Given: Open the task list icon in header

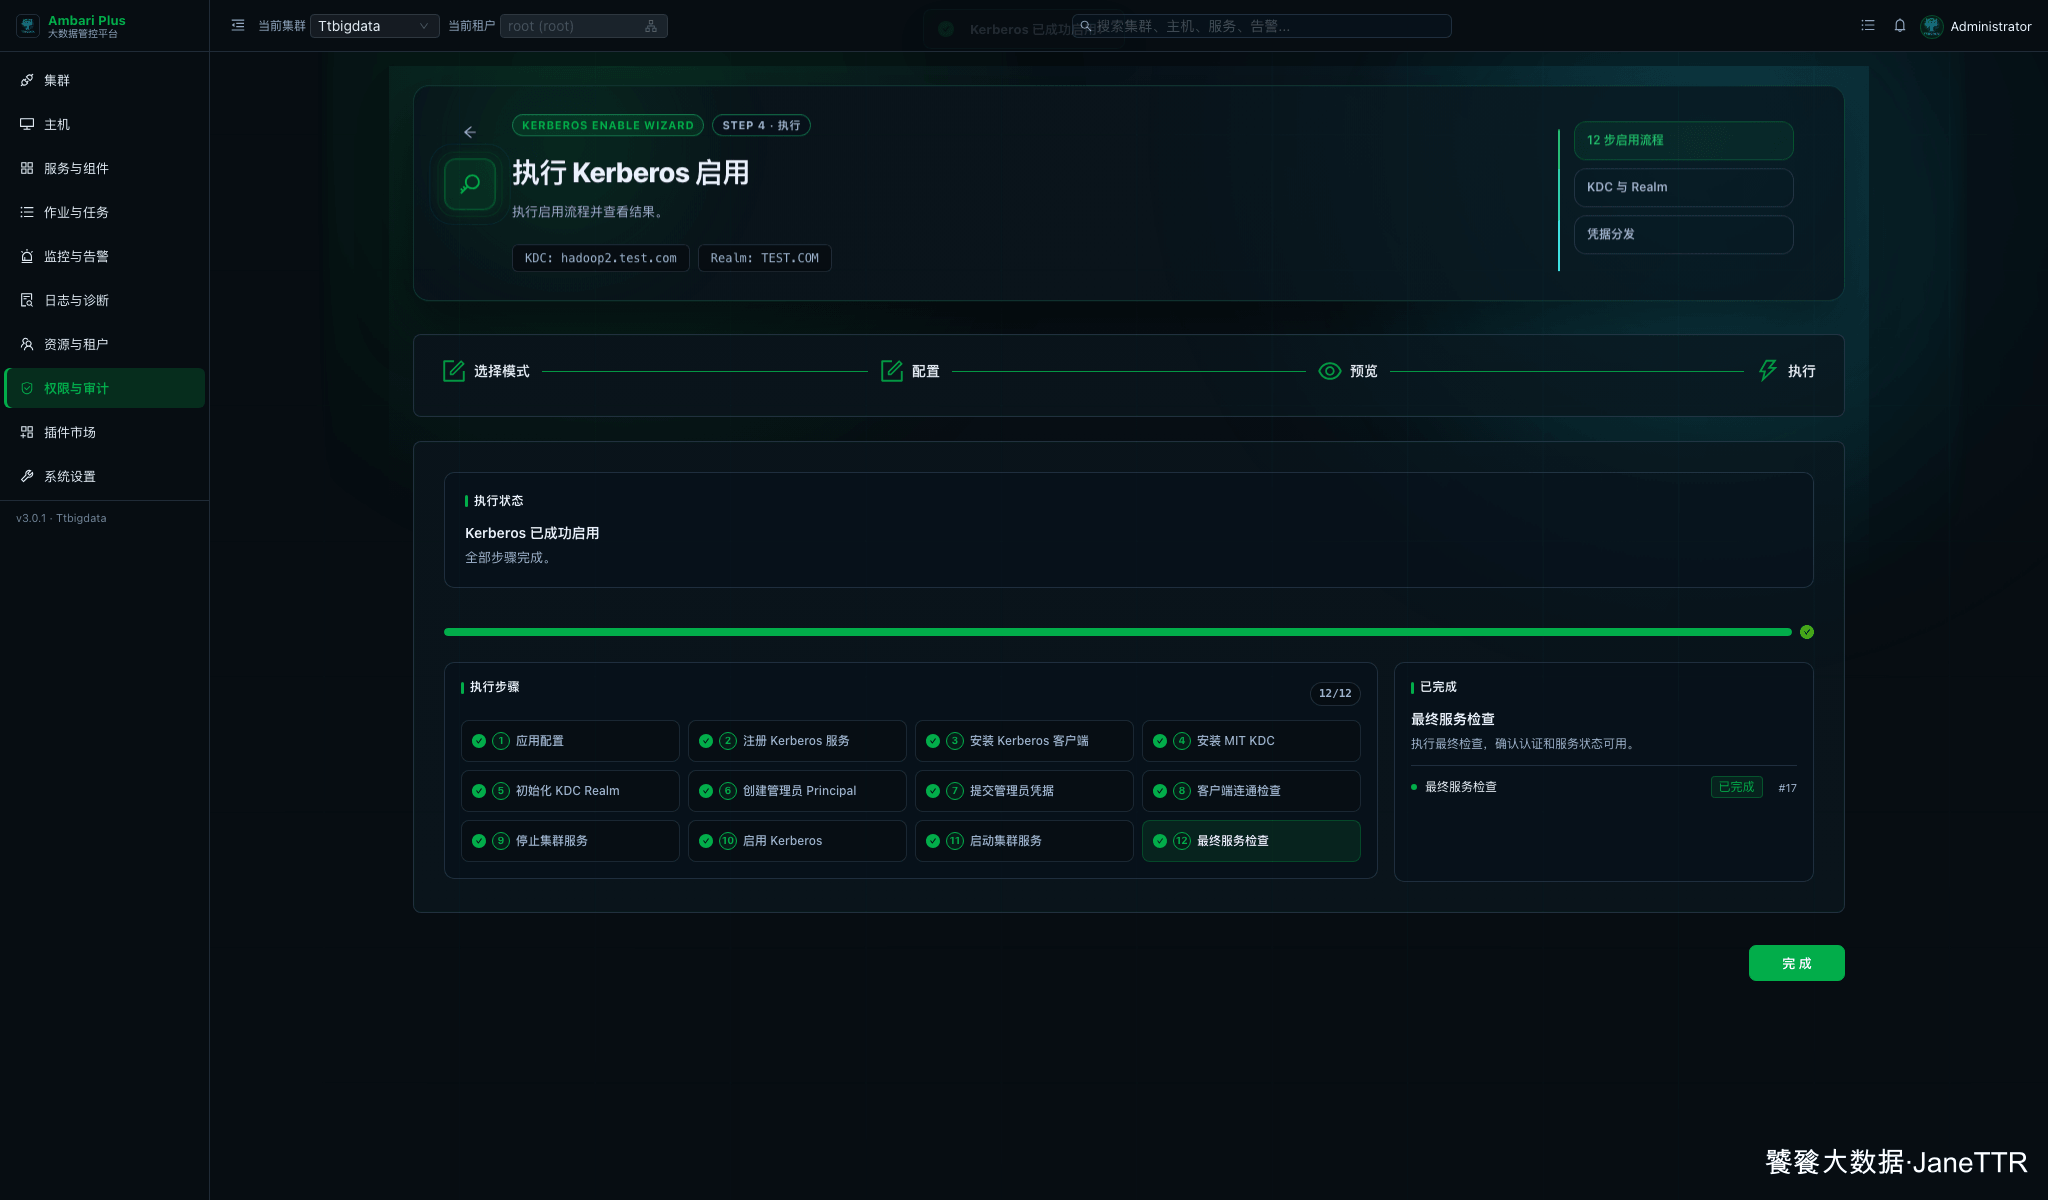Looking at the screenshot, I should pyautogui.click(x=1868, y=26).
